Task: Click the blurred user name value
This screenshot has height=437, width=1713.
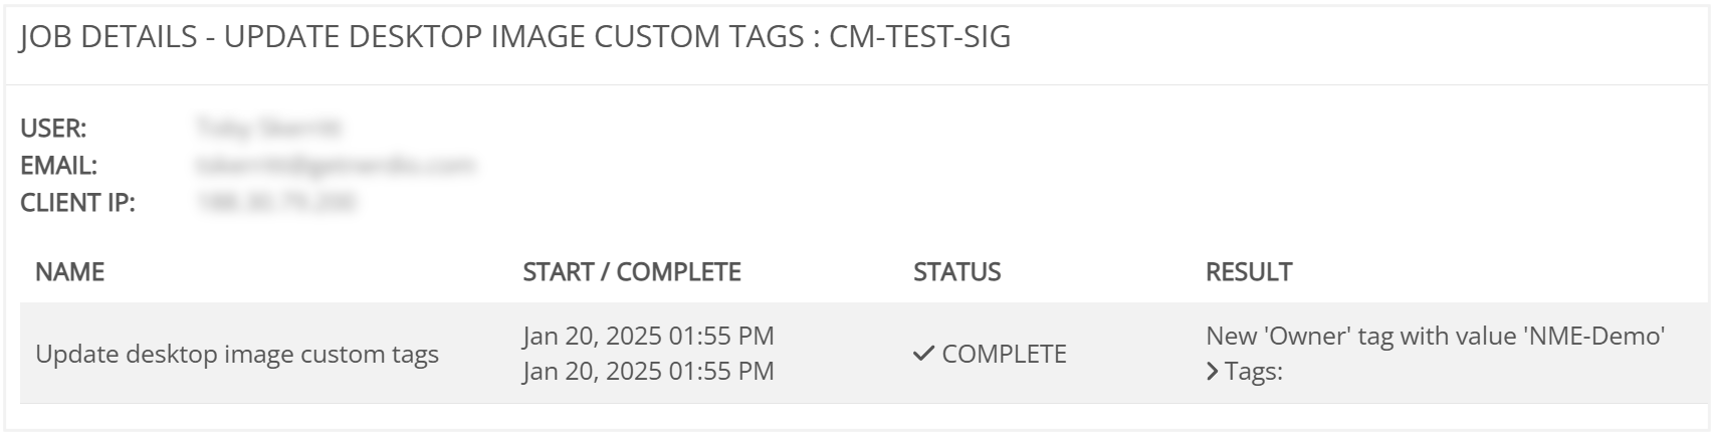Action: [269, 128]
